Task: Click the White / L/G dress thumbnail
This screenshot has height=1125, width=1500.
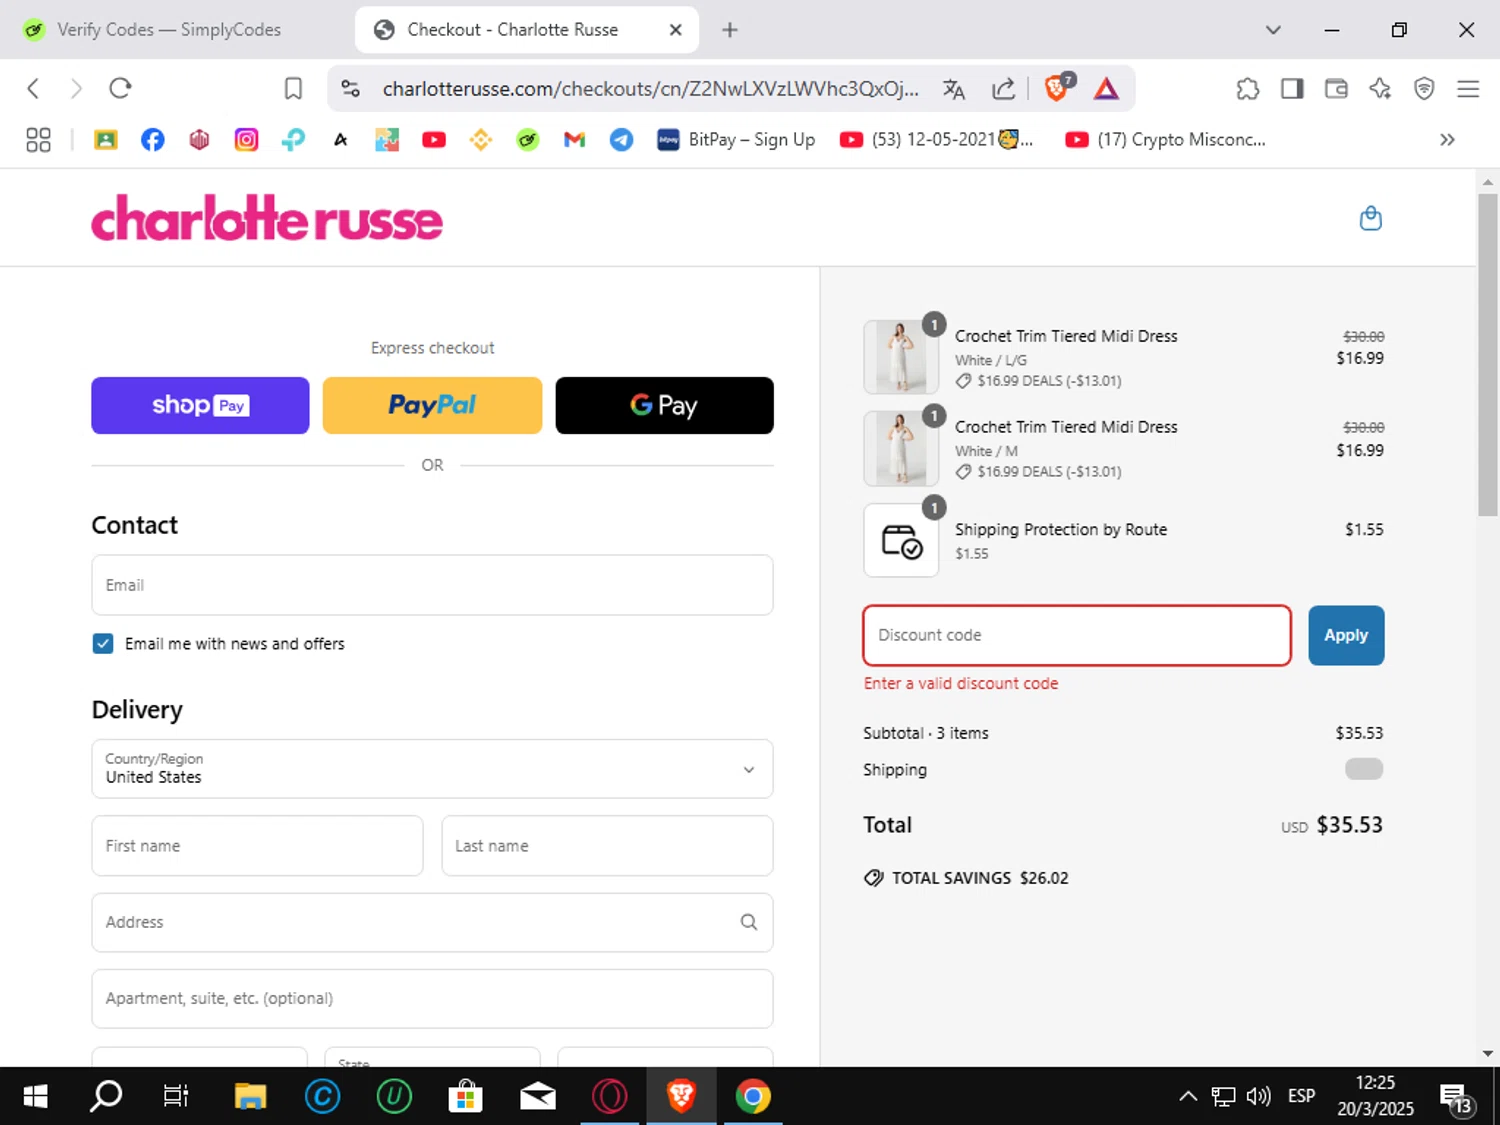Action: pyautogui.click(x=901, y=357)
